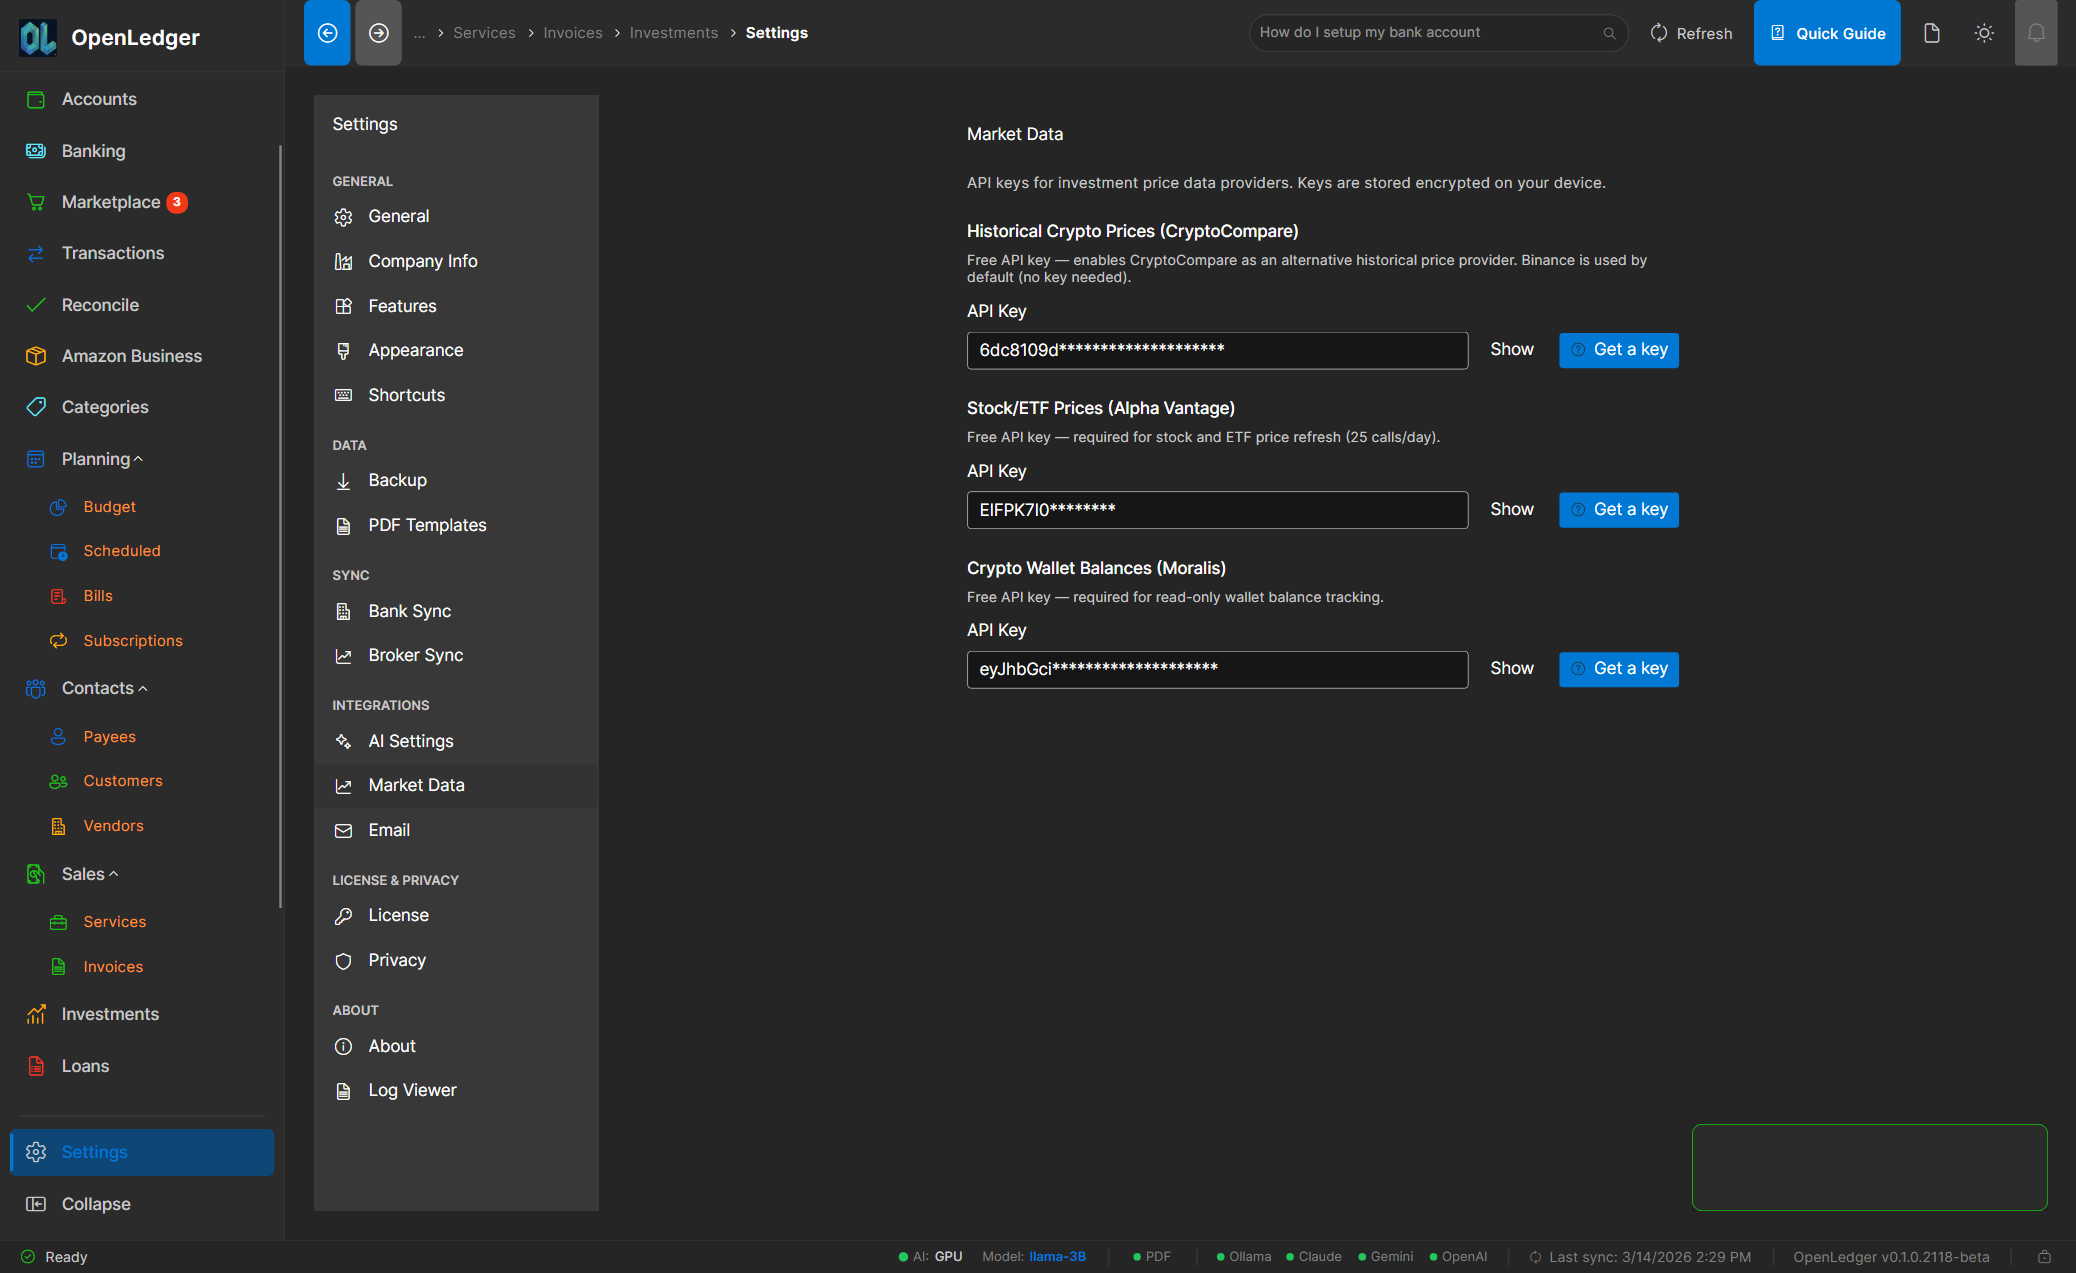The width and height of the screenshot is (2076, 1273).
Task: Show the CryptoCompare API key
Action: [x=1511, y=349]
